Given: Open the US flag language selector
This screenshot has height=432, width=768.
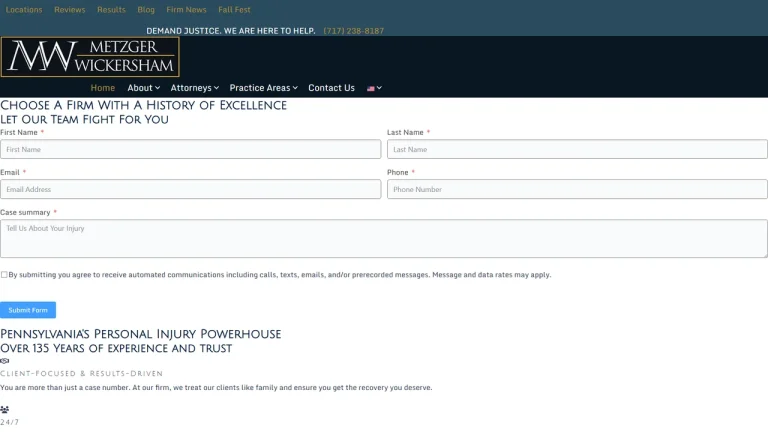Looking at the screenshot, I should (374, 88).
